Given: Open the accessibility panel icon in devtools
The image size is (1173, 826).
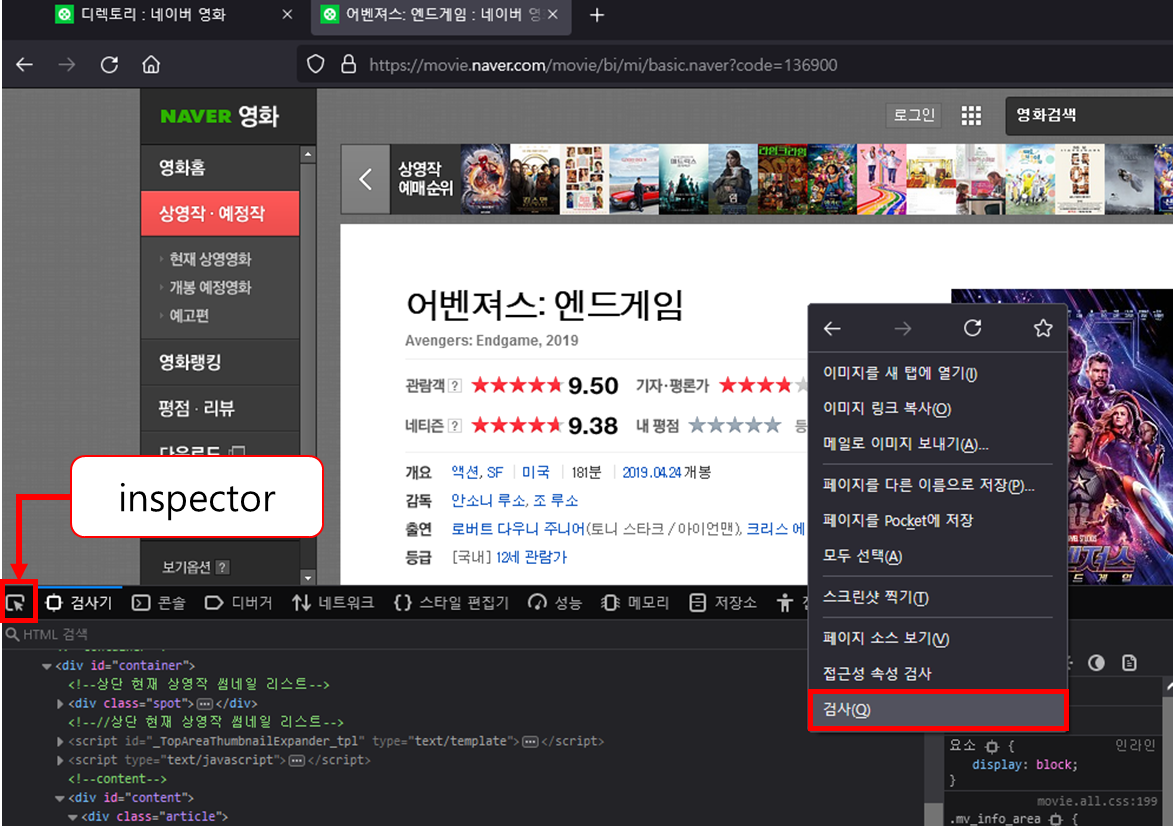Looking at the screenshot, I should click(784, 602).
